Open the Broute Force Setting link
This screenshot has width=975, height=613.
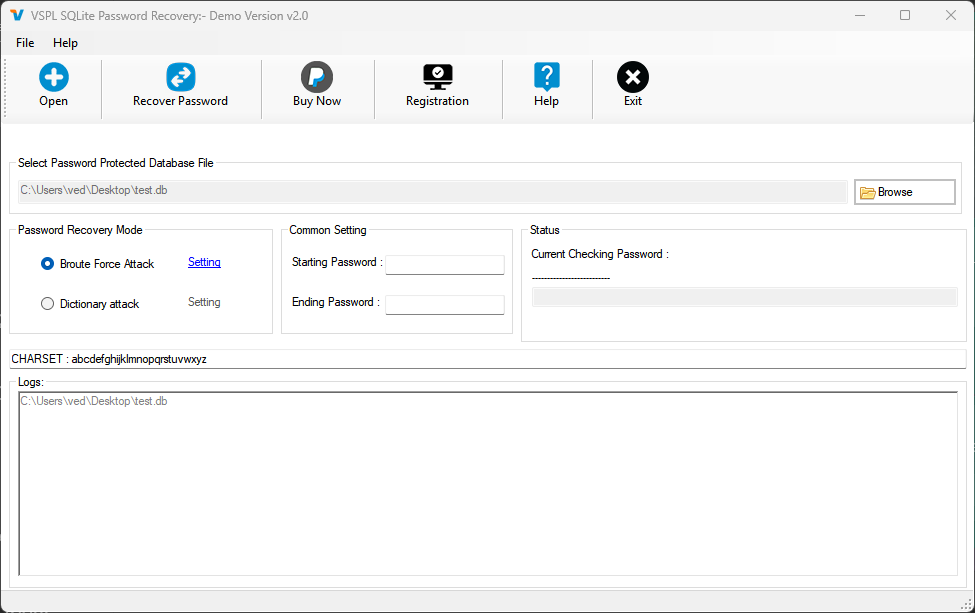pyautogui.click(x=204, y=262)
